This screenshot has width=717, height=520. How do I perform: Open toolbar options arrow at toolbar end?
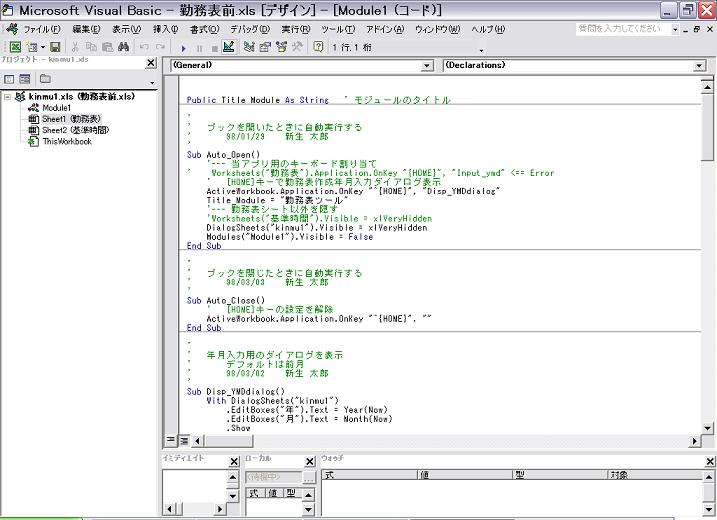click(x=481, y=50)
